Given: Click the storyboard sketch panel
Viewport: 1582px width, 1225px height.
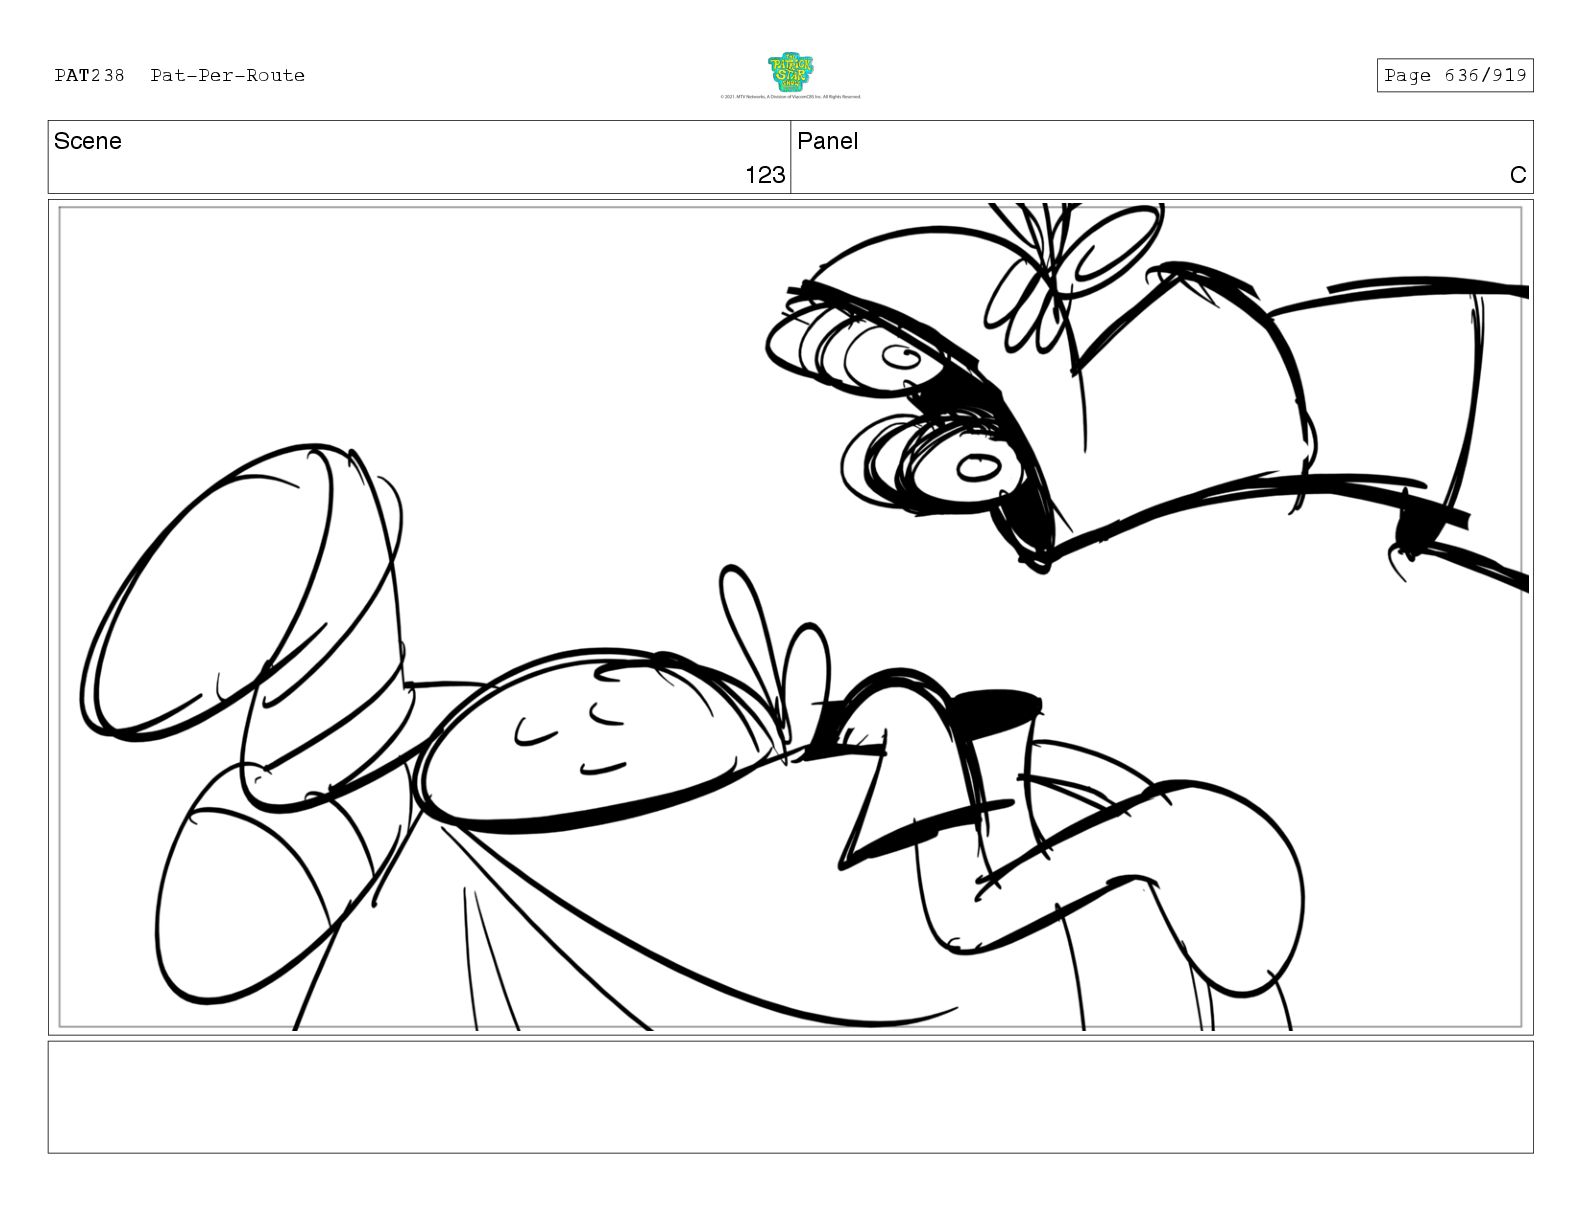Looking at the screenshot, I should click(790, 617).
